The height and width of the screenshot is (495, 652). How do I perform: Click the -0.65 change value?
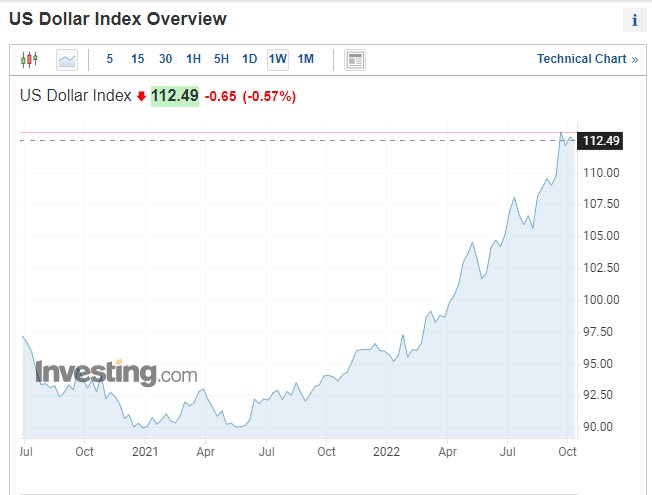220,97
